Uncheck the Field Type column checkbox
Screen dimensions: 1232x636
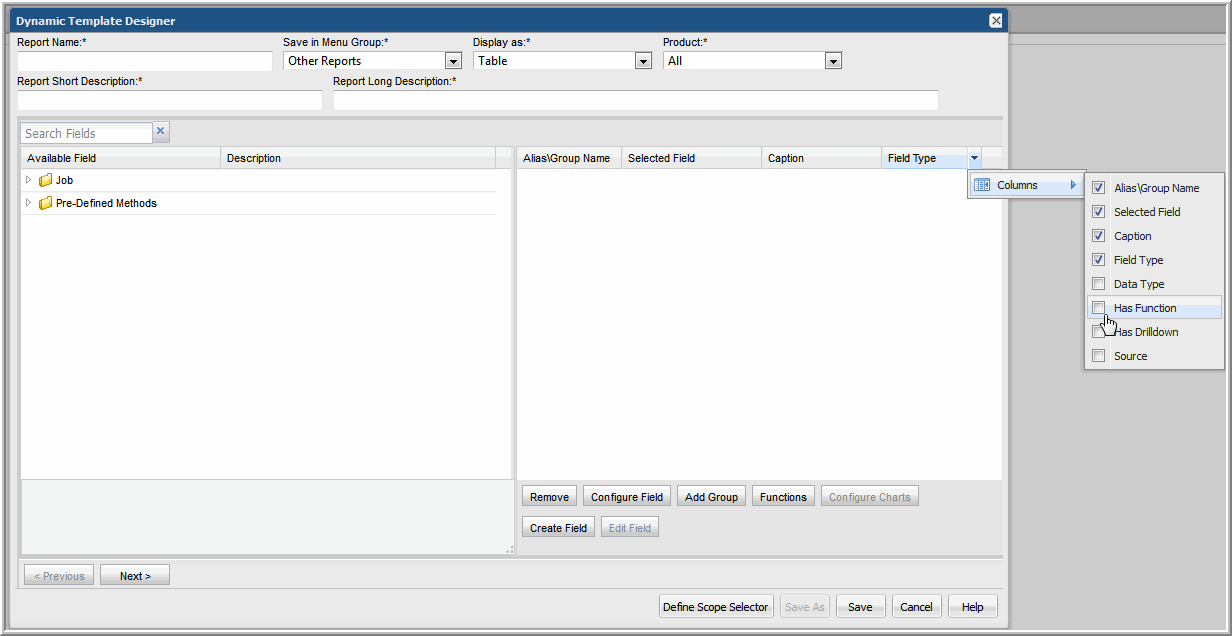coord(1099,260)
